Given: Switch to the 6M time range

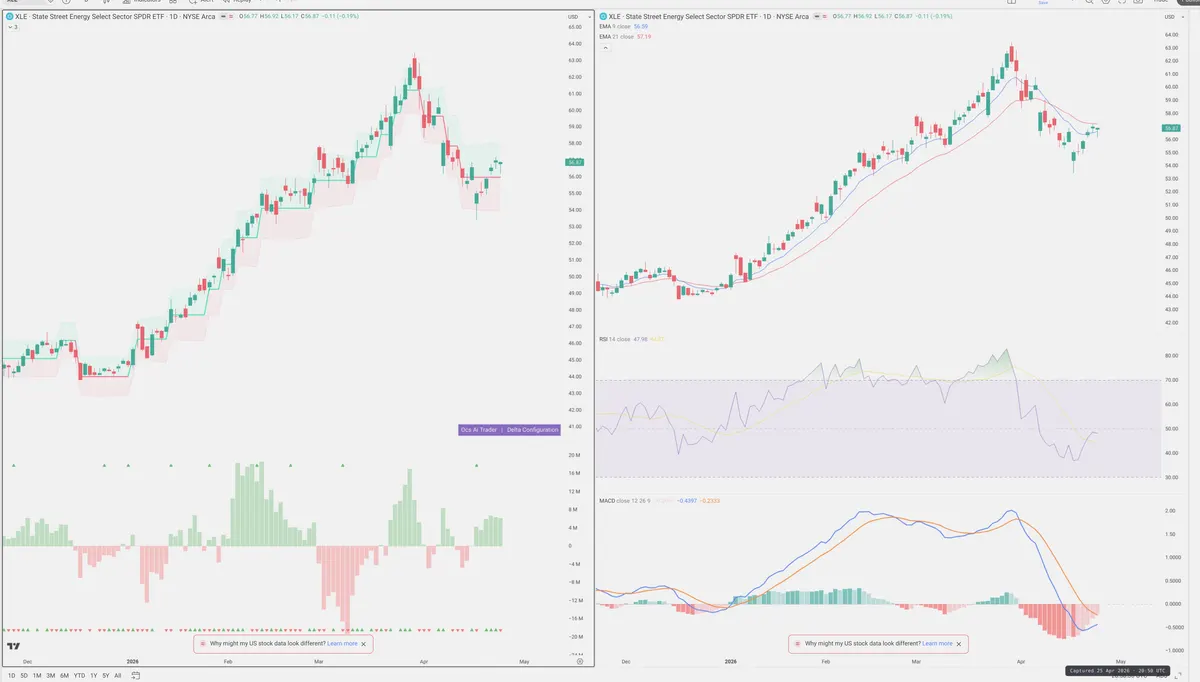Looking at the screenshot, I should 64,676.
